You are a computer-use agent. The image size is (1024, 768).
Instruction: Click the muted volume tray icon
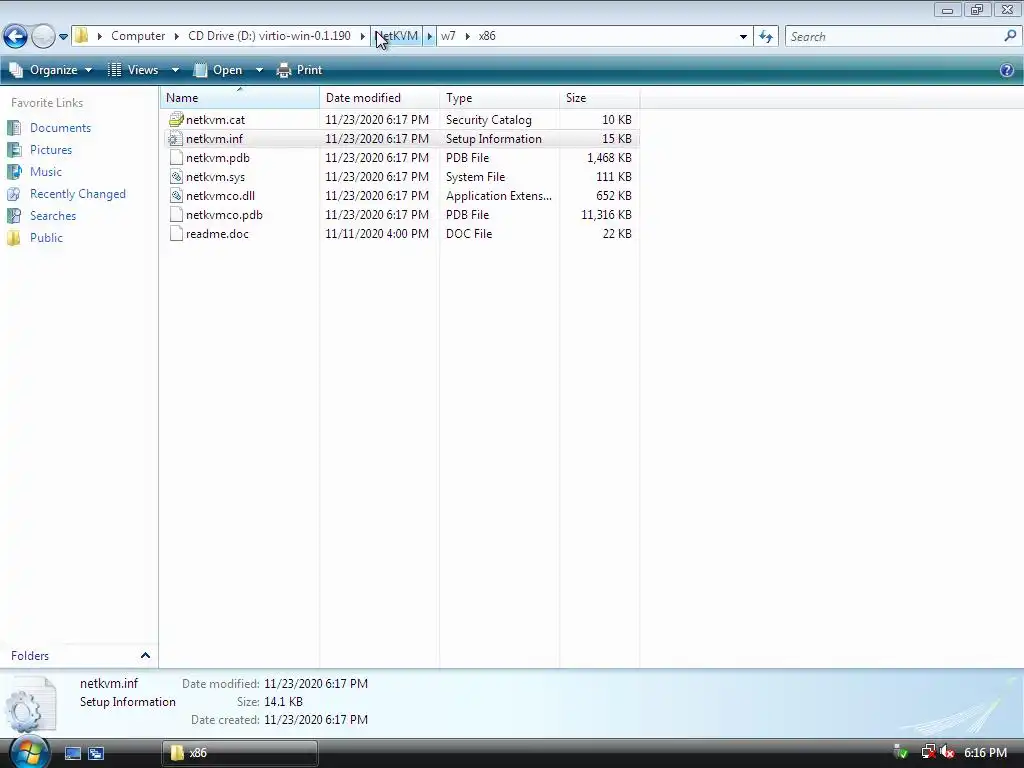(x=948, y=752)
